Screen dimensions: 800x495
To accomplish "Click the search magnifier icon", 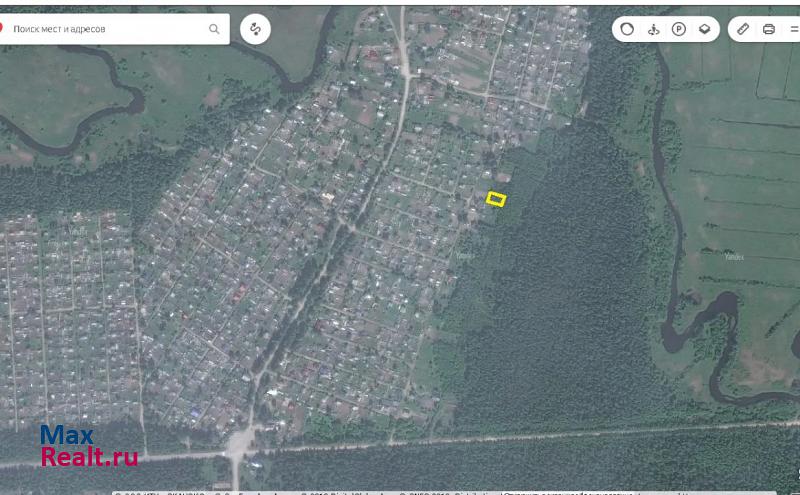I will (214, 29).
